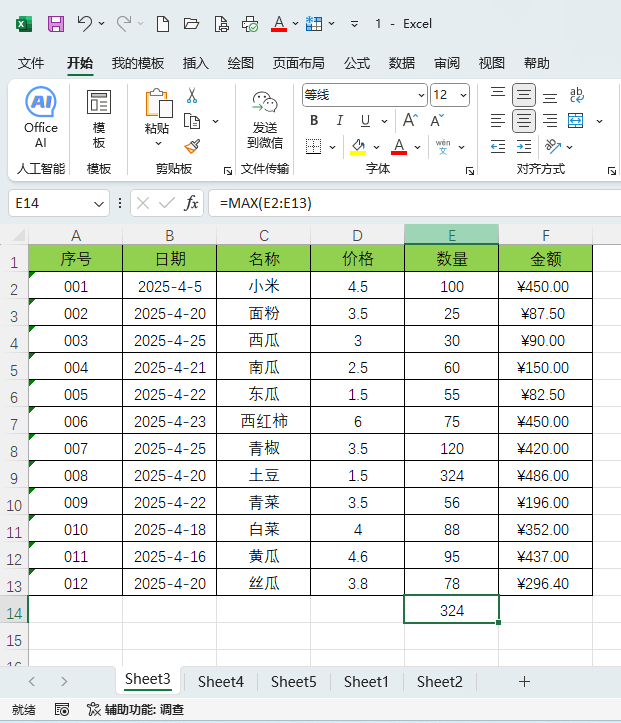Open the 文件 (File) menu

31,63
